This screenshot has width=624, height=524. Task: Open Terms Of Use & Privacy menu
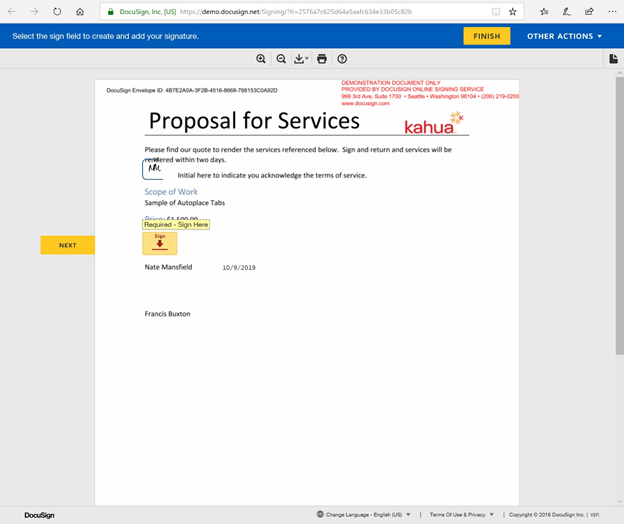tap(460, 514)
